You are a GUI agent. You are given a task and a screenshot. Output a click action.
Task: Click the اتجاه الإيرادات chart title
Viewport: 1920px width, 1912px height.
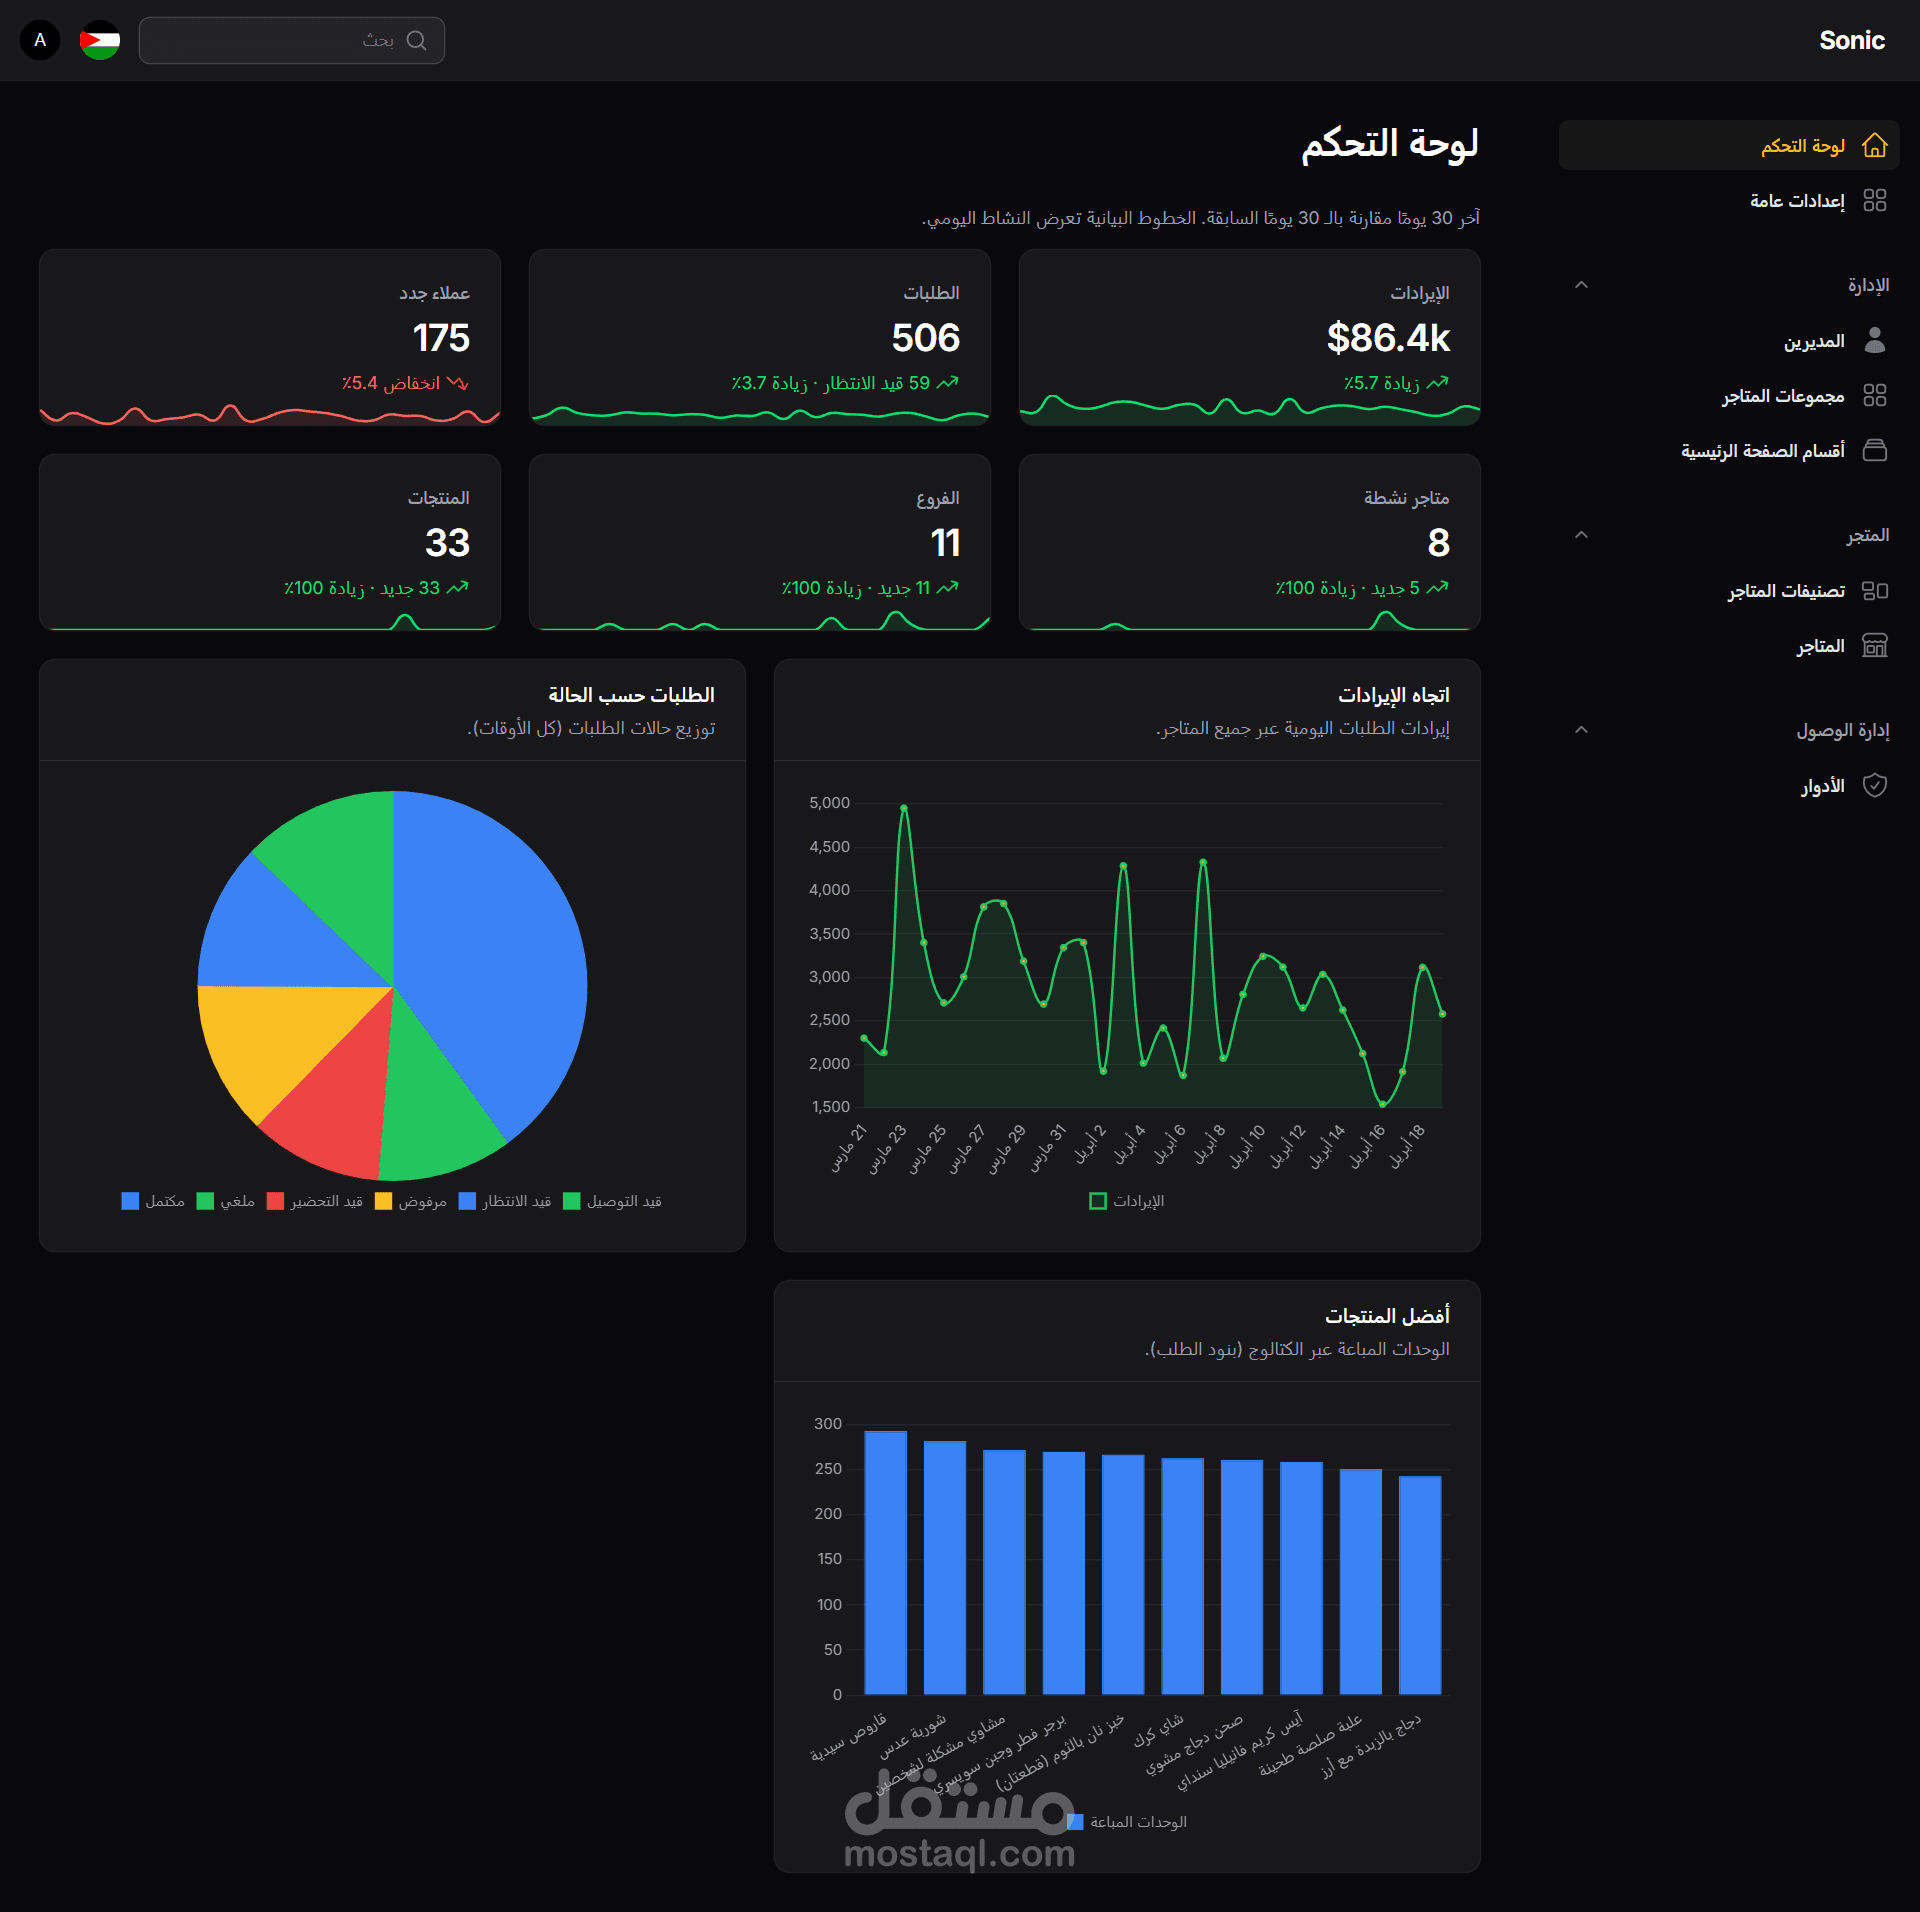pyautogui.click(x=1393, y=695)
